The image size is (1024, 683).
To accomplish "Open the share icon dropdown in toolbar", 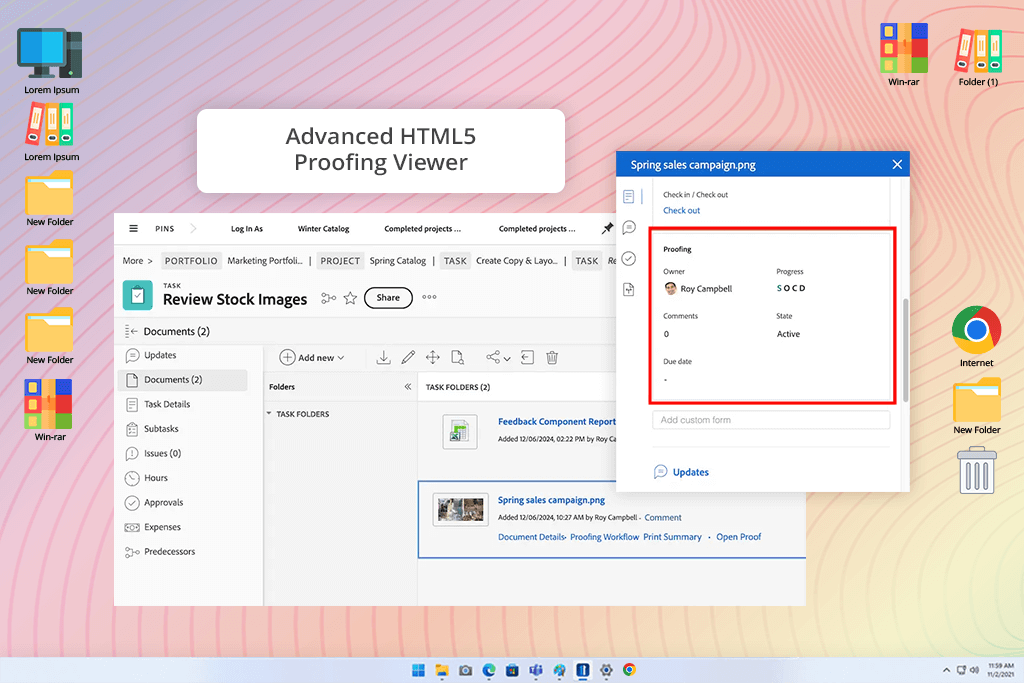I will pyautogui.click(x=498, y=357).
